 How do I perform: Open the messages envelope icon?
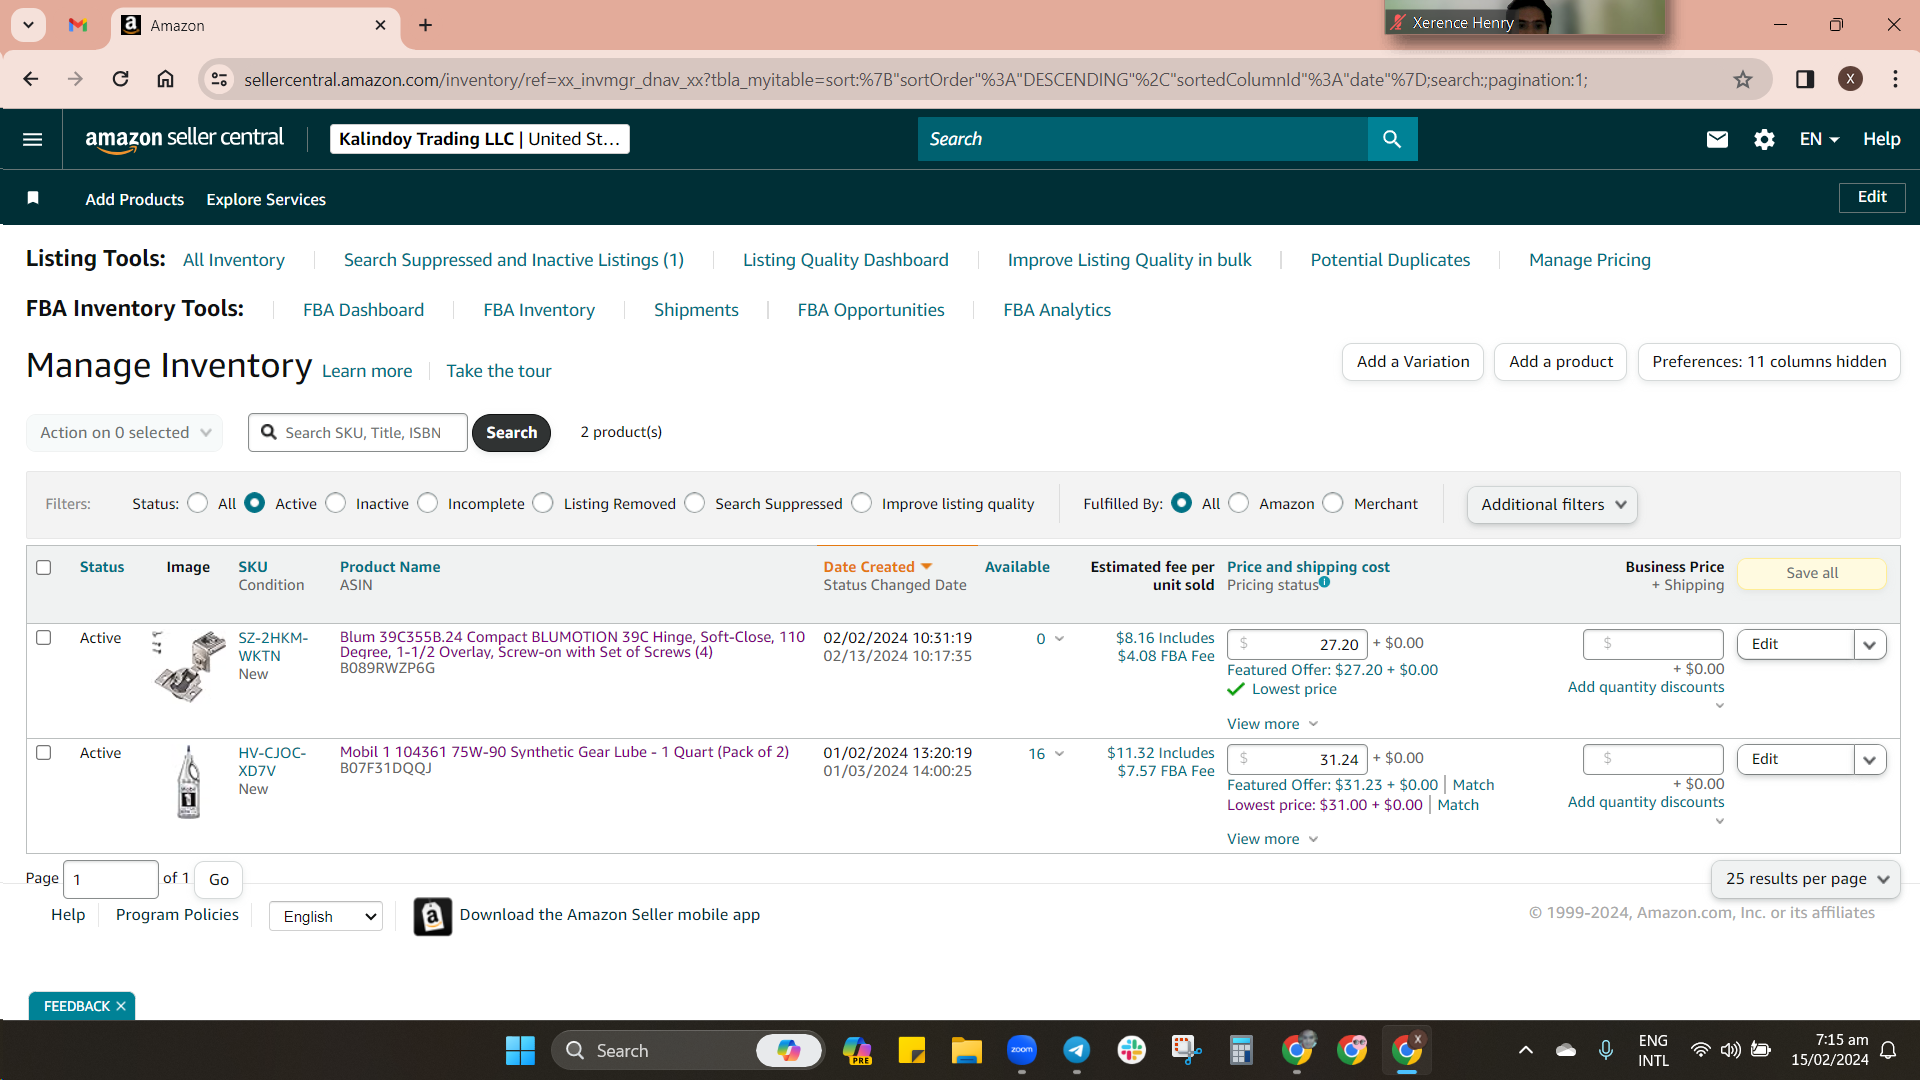pos(1717,139)
